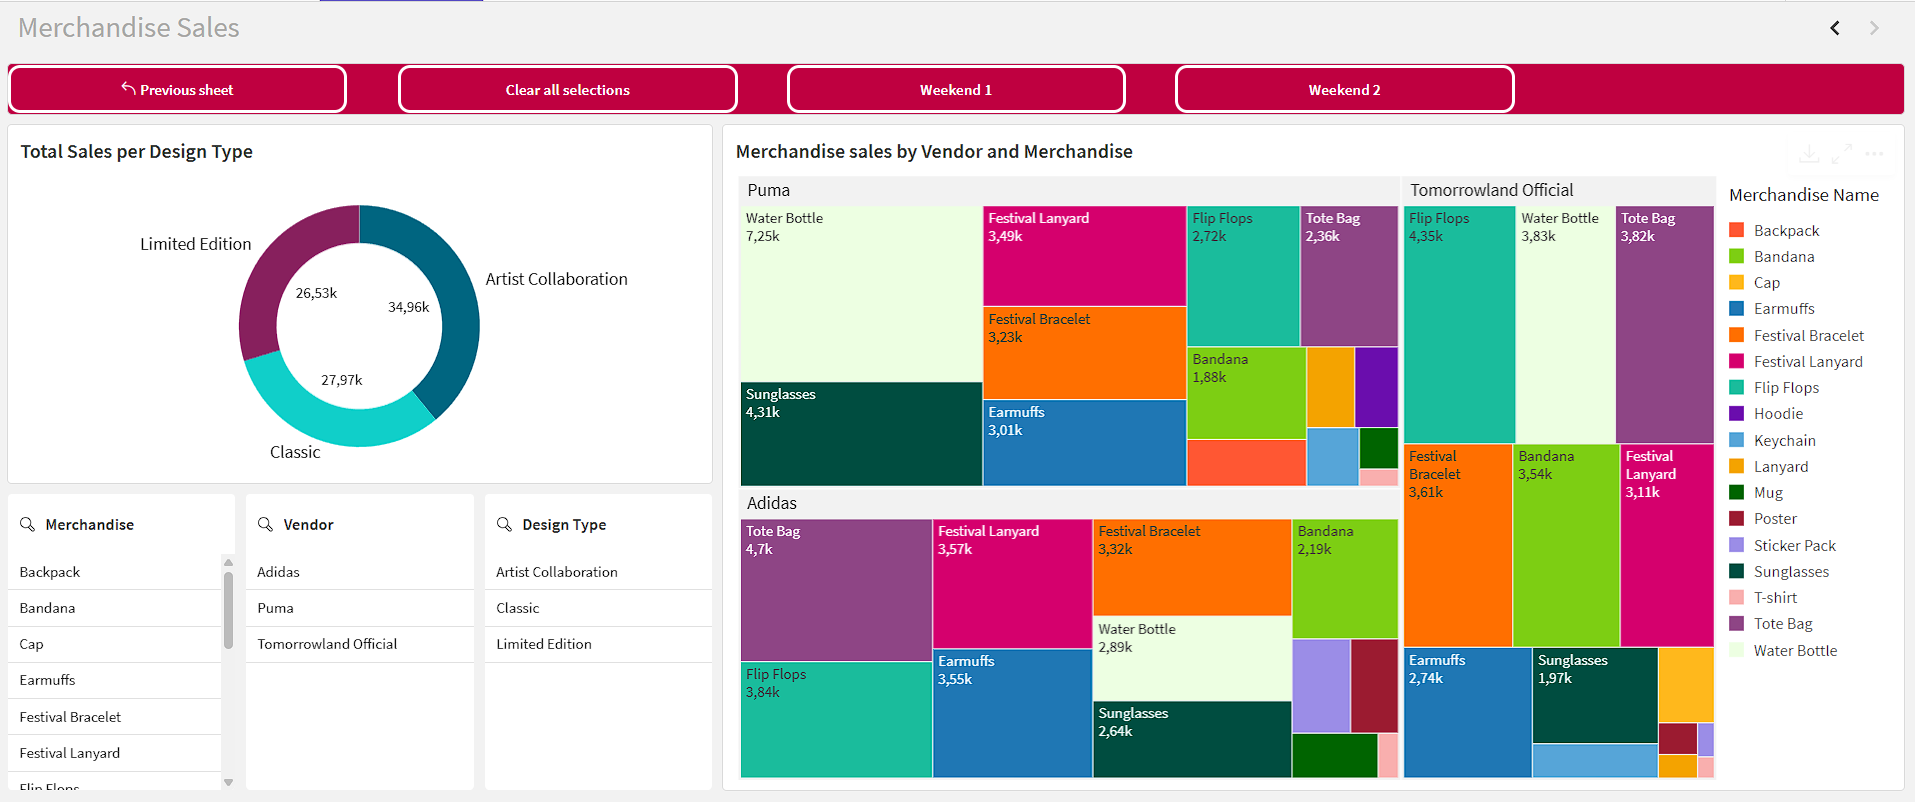The image size is (1915, 802).
Task: Select Bandana in Merchandise list
Action: (x=114, y=608)
